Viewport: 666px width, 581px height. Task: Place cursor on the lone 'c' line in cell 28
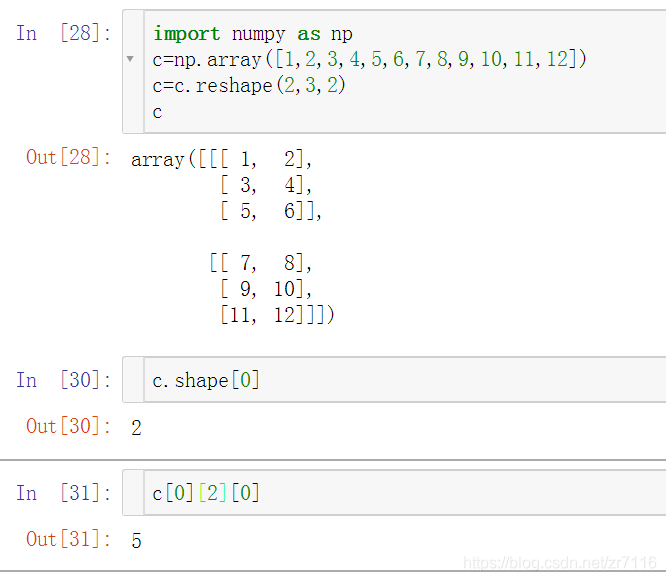(158, 113)
